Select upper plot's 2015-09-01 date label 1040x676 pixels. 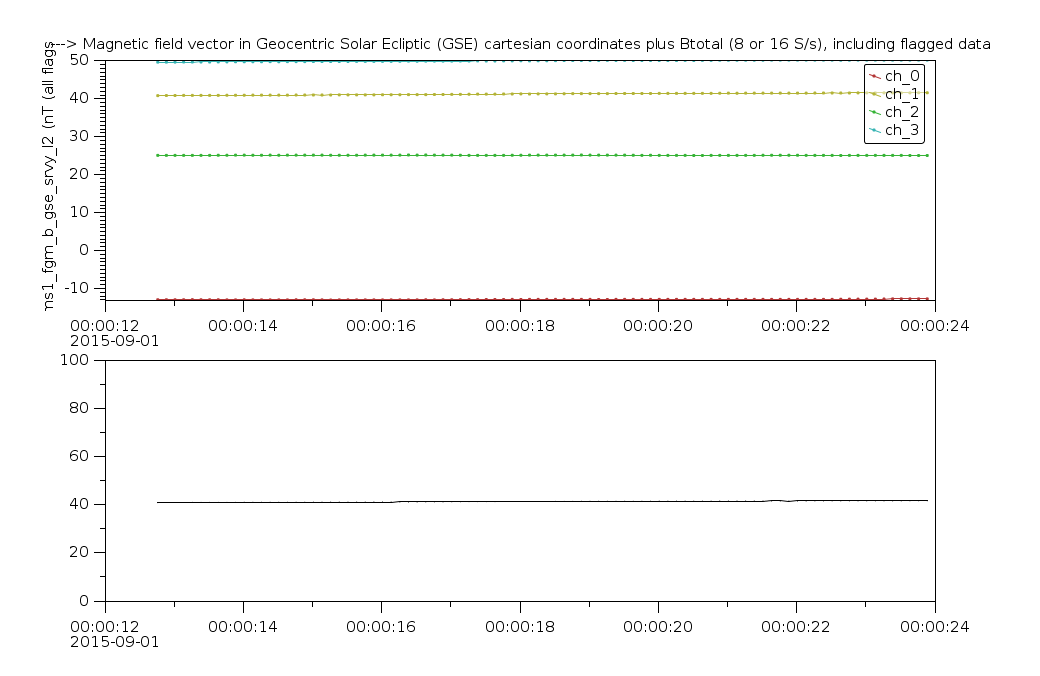pyautogui.click(x=114, y=340)
